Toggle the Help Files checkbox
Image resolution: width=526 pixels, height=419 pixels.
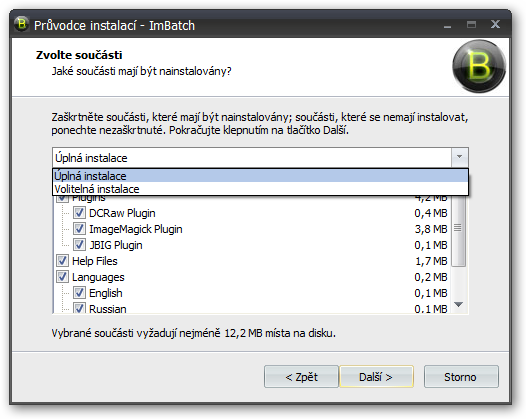pyautogui.click(x=62, y=261)
